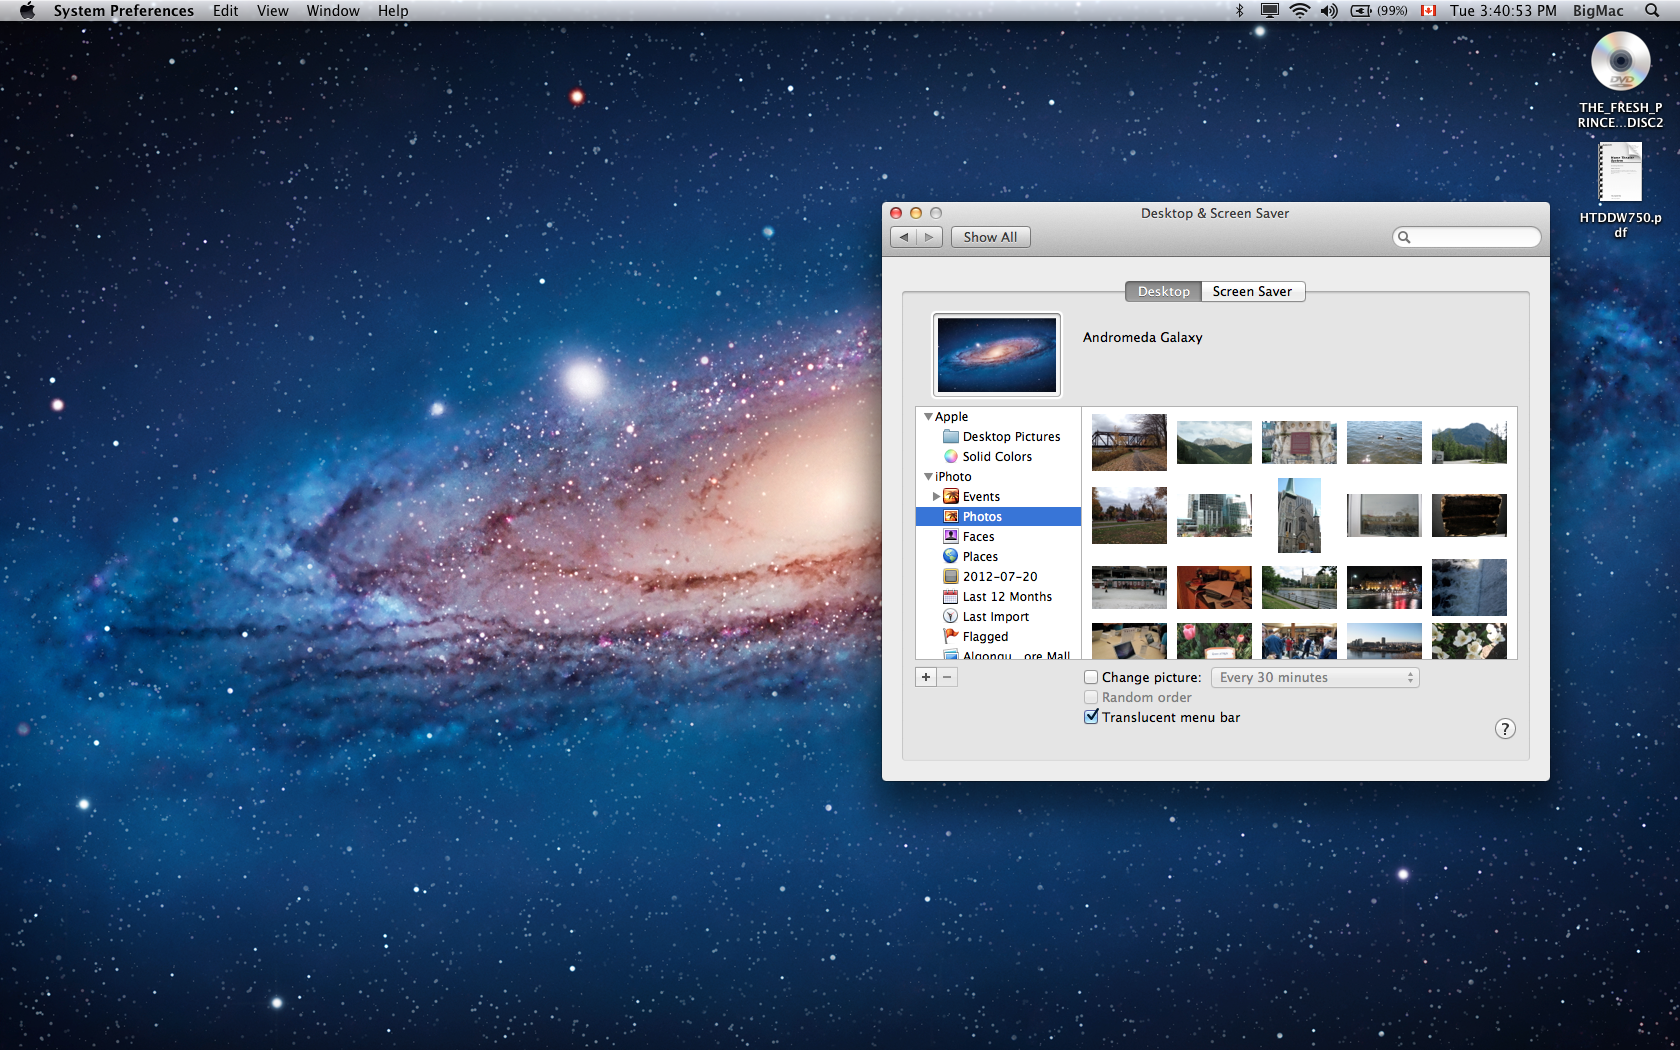This screenshot has width=1680, height=1050.
Task: Collapse the Apple source group
Action: pos(928,417)
